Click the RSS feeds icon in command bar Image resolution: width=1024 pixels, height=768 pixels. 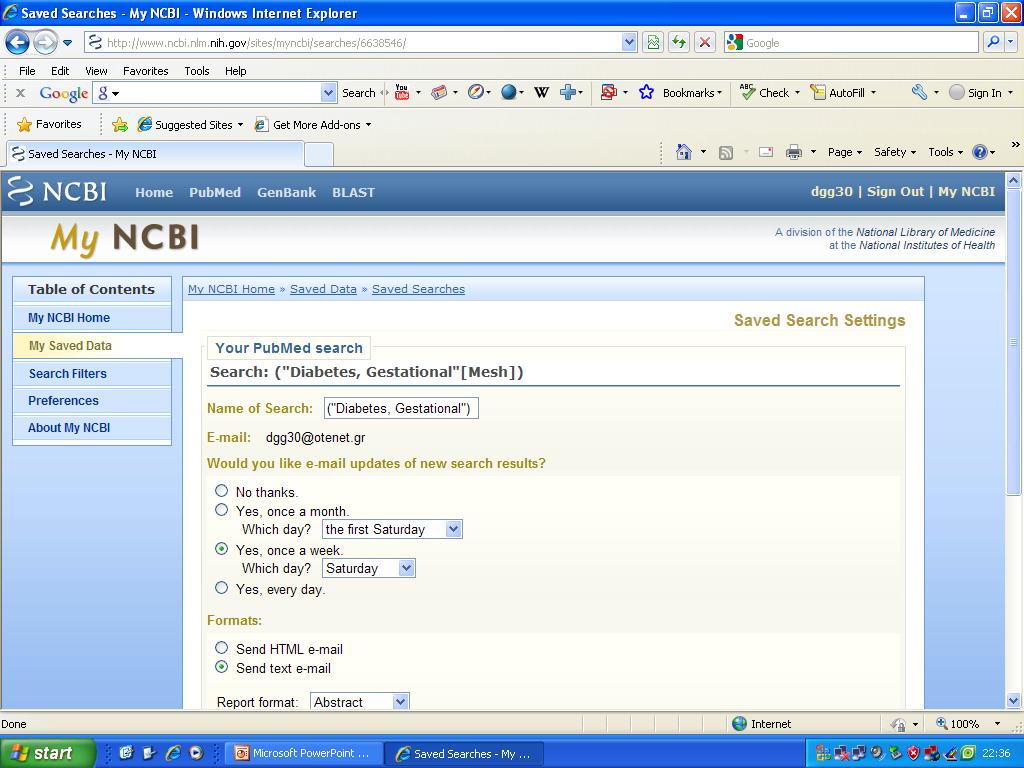(x=726, y=153)
